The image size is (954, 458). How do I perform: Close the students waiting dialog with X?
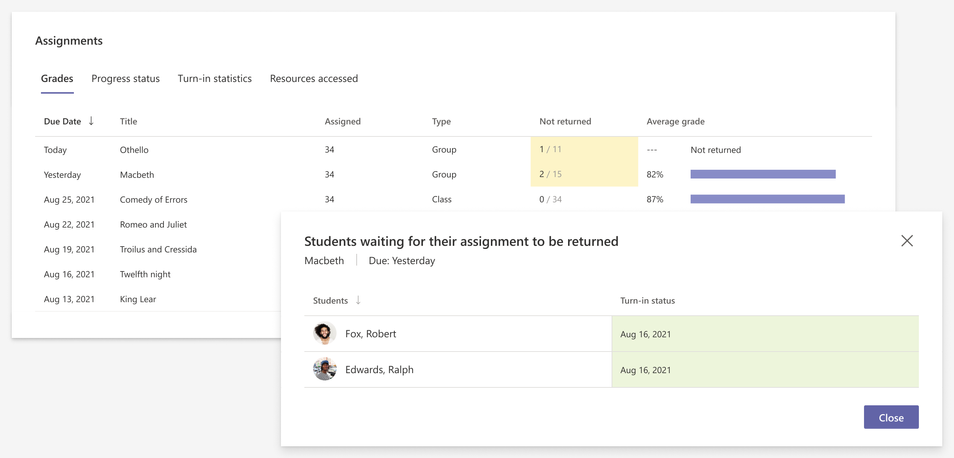tap(907, 241)
